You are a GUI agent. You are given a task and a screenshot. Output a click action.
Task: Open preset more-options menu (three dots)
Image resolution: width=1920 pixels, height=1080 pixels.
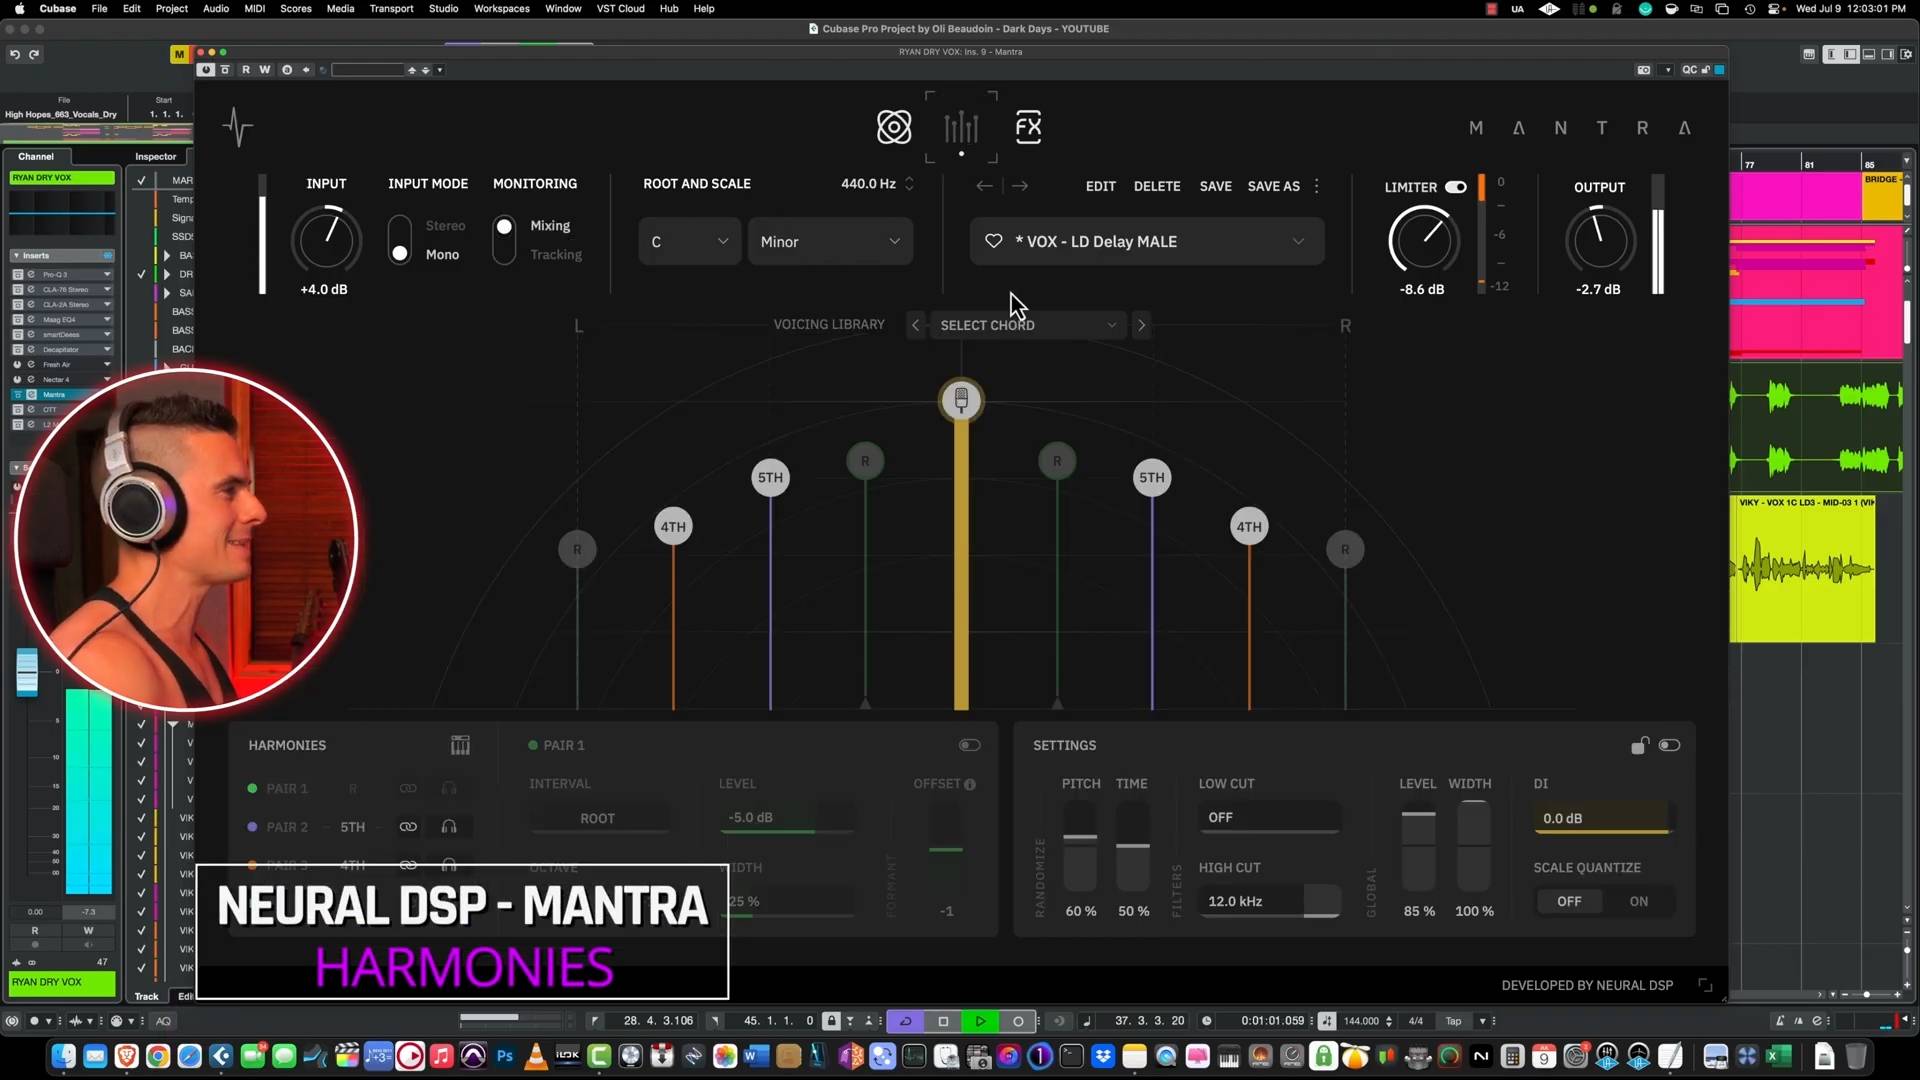[1316, 186]
